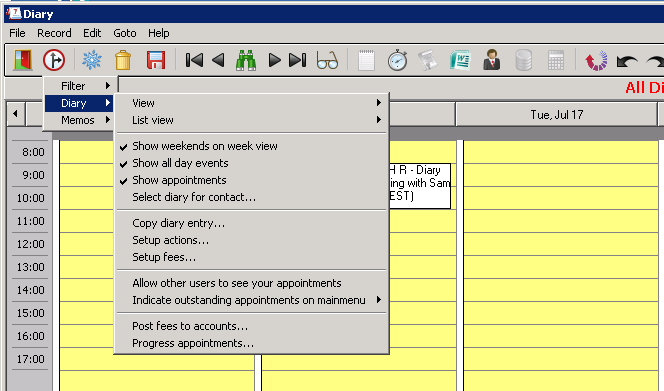Go to the first record arrow icon

coord(194,60)
